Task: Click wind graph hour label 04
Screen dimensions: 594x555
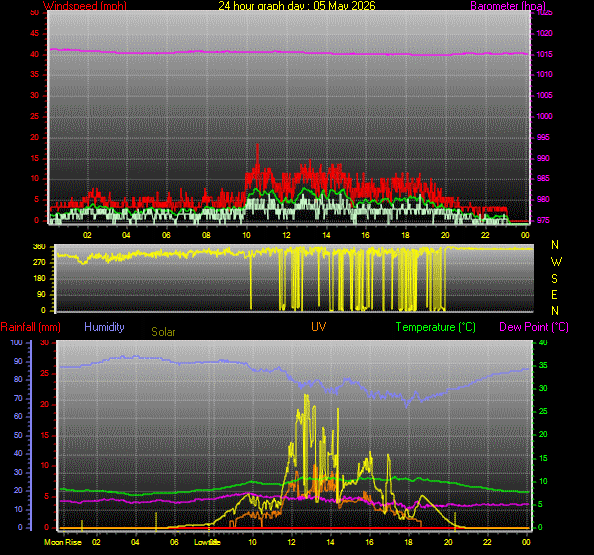Action: tap(126, 235)
